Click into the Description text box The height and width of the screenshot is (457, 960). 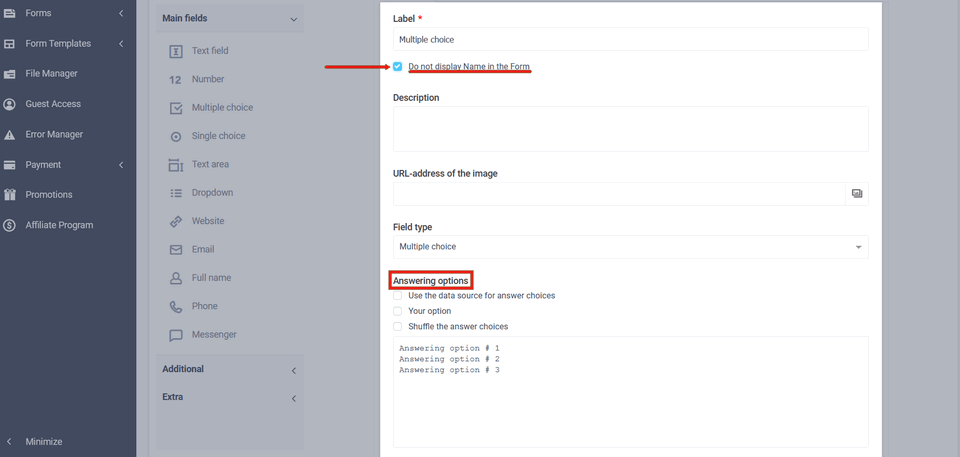coord(631,129)
